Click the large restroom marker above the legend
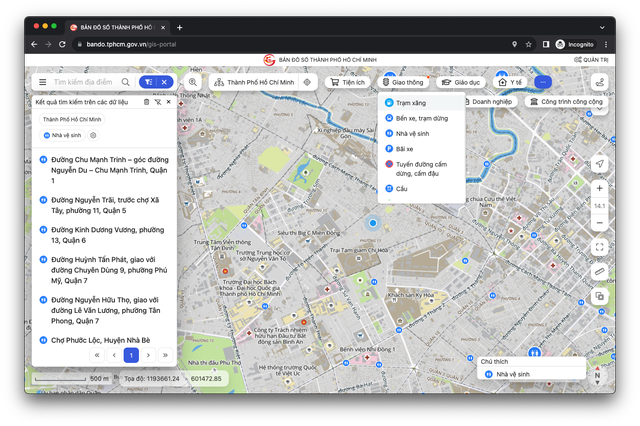The width and height of the screenshot is (640, 426). 535,352
